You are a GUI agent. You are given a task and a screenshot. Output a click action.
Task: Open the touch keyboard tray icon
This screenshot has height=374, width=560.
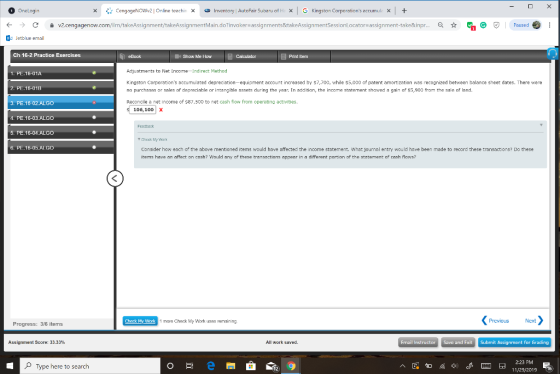pos(486,366)
